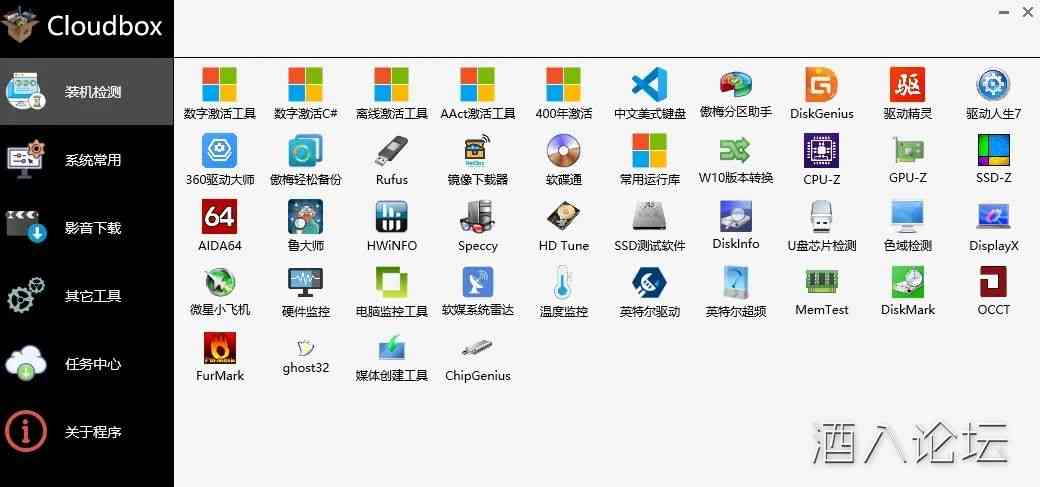Open 微星小飞机 icon
Screen dimensions: 1040x487
[x=219, y=282]
